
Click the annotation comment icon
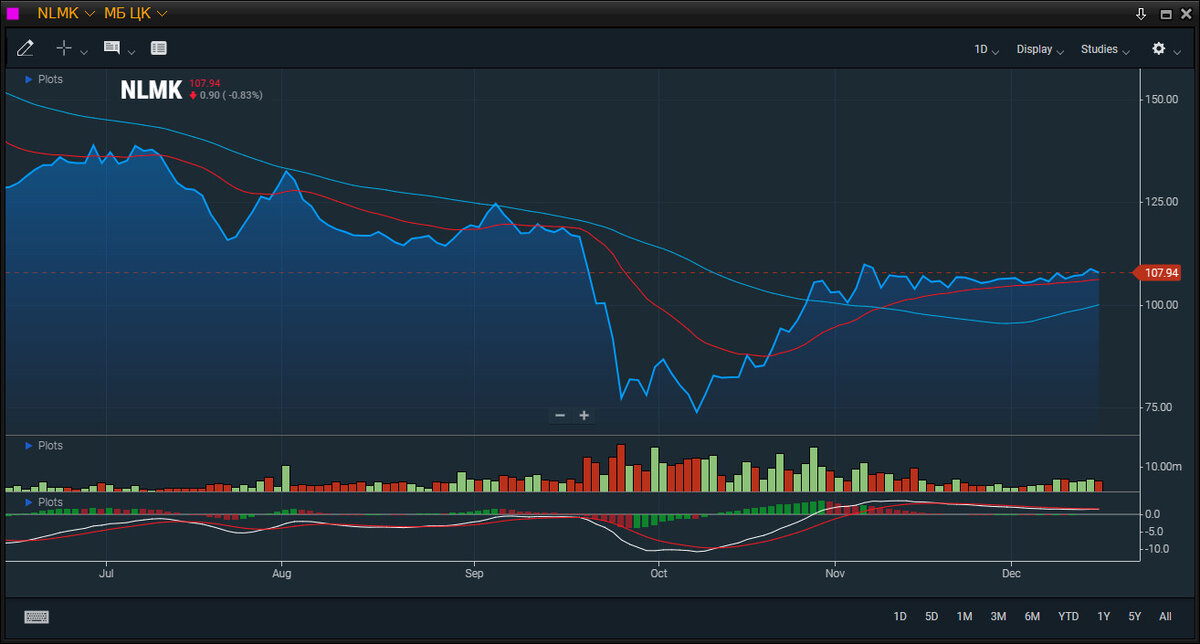click(x=111, y=48)
